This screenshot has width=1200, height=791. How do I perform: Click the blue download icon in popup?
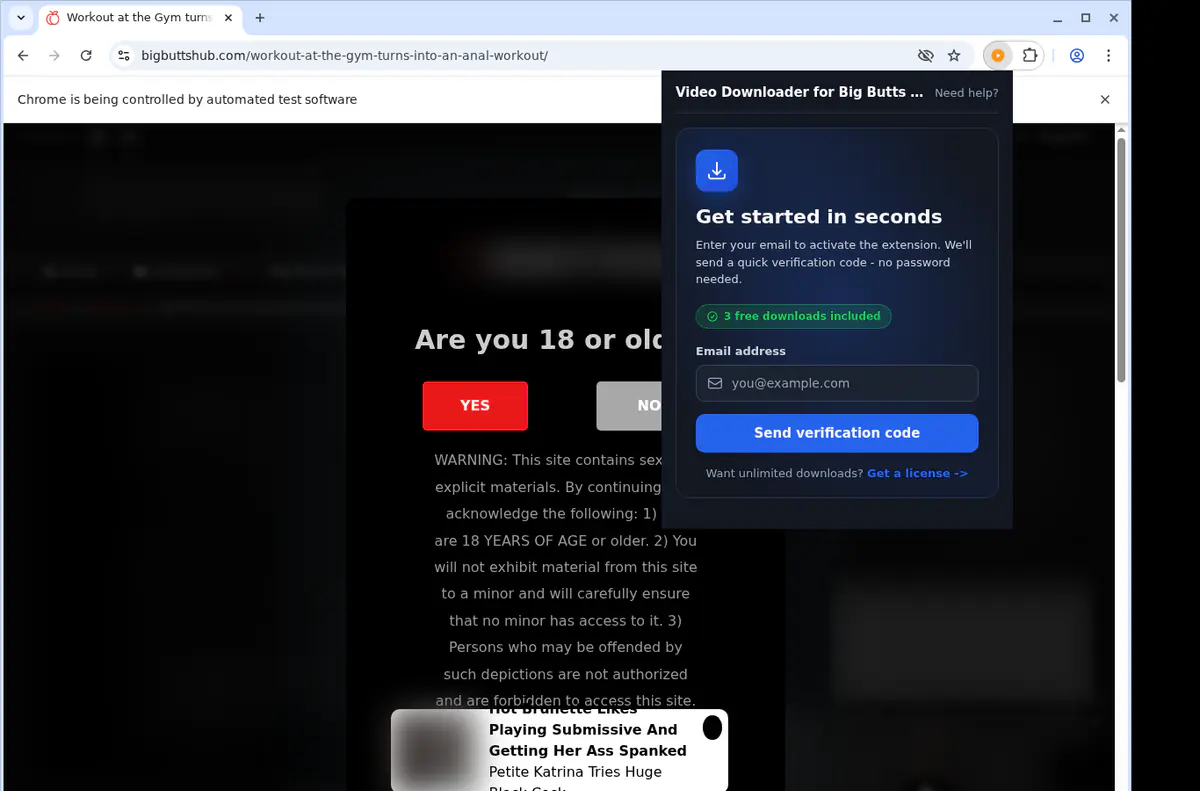click(x=717, y=171)
